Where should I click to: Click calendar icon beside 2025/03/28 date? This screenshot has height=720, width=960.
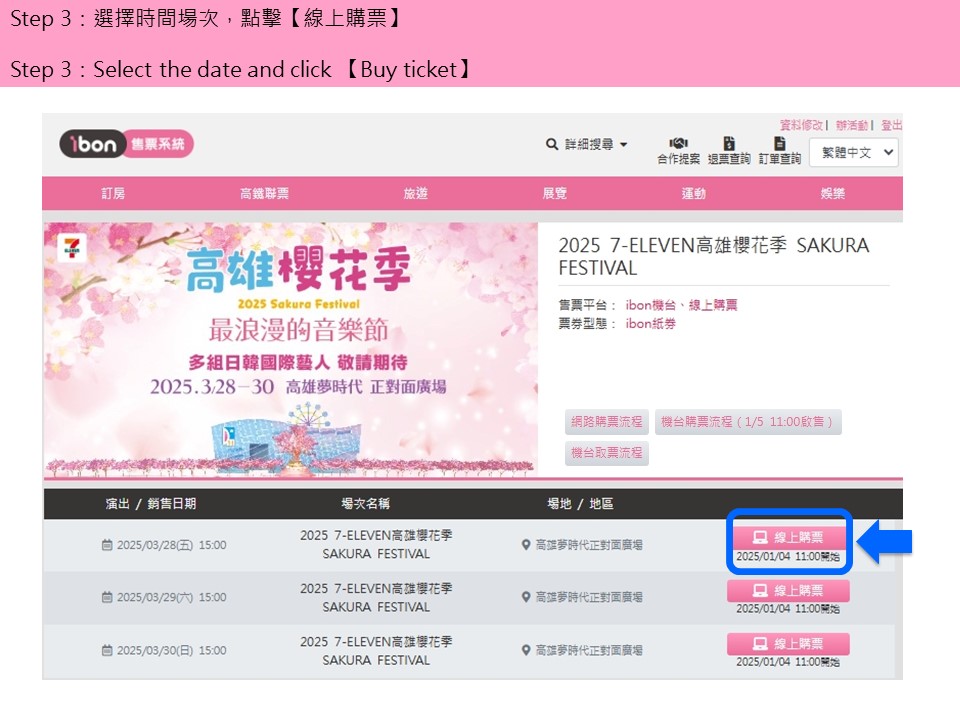coord(107,545)
